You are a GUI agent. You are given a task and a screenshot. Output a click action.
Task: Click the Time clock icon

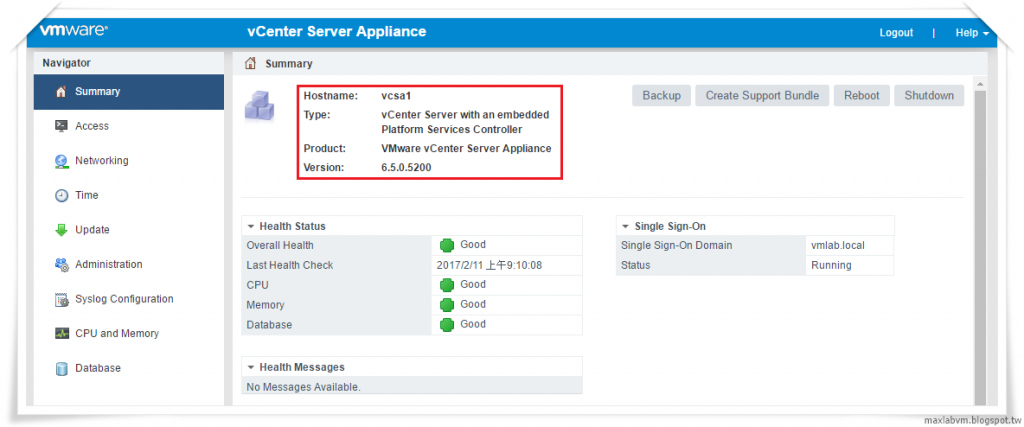[x=61, y=195]
